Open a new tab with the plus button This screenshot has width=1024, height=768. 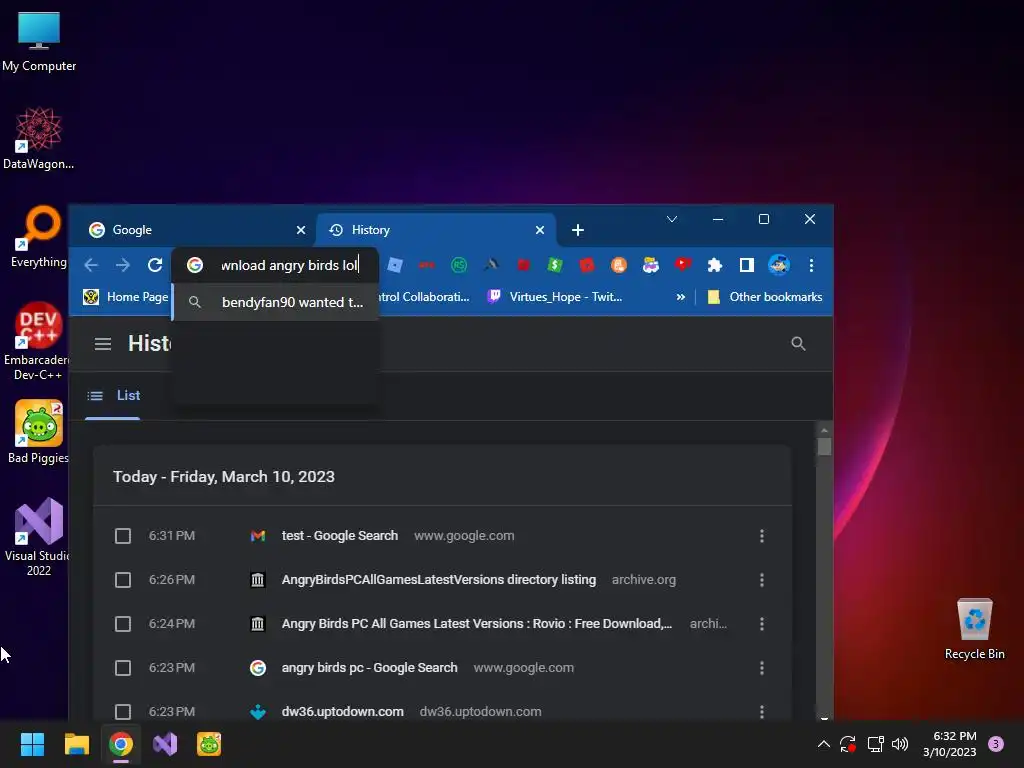coord(577,230)
